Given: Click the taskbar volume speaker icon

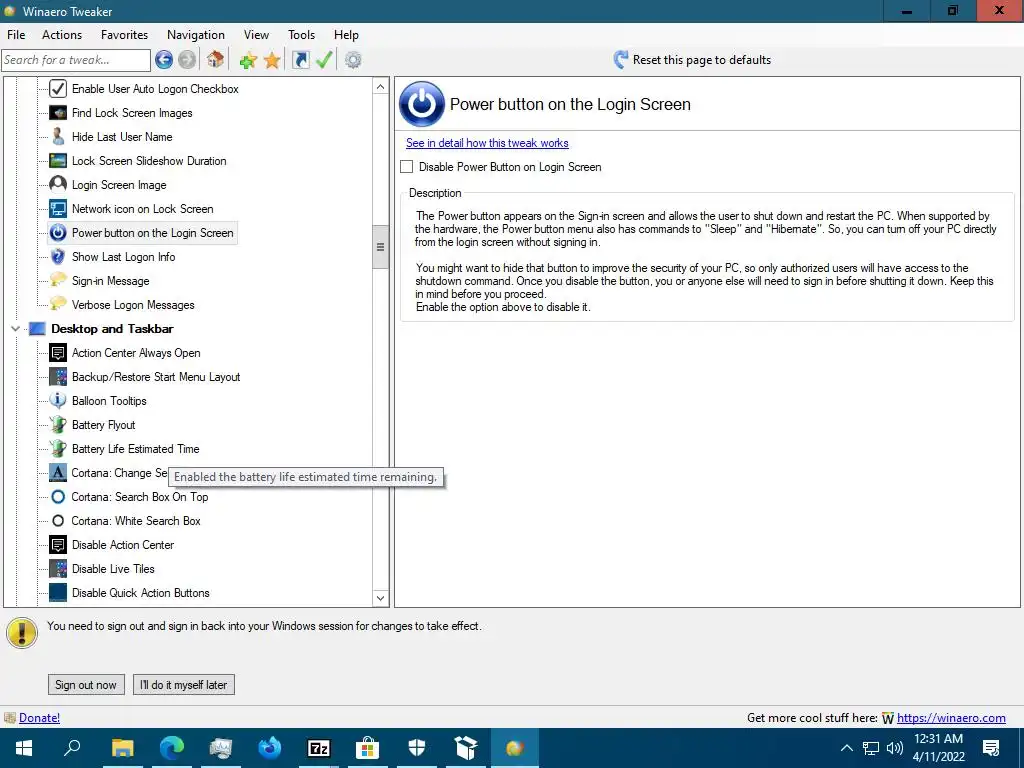Looking at the screenshot, I should (895, 748).
